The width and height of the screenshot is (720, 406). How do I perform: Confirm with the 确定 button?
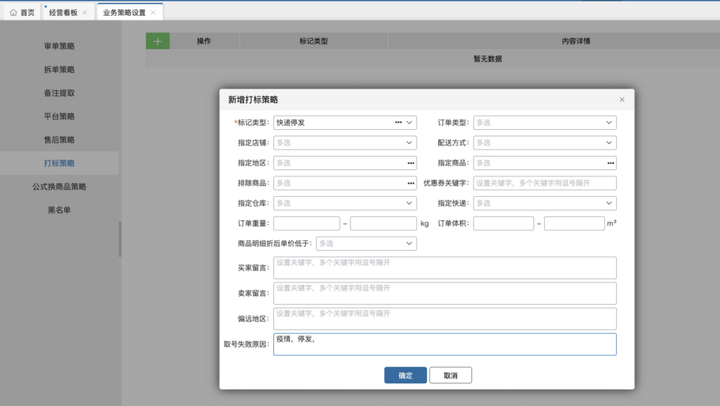(x=405, y=375)
